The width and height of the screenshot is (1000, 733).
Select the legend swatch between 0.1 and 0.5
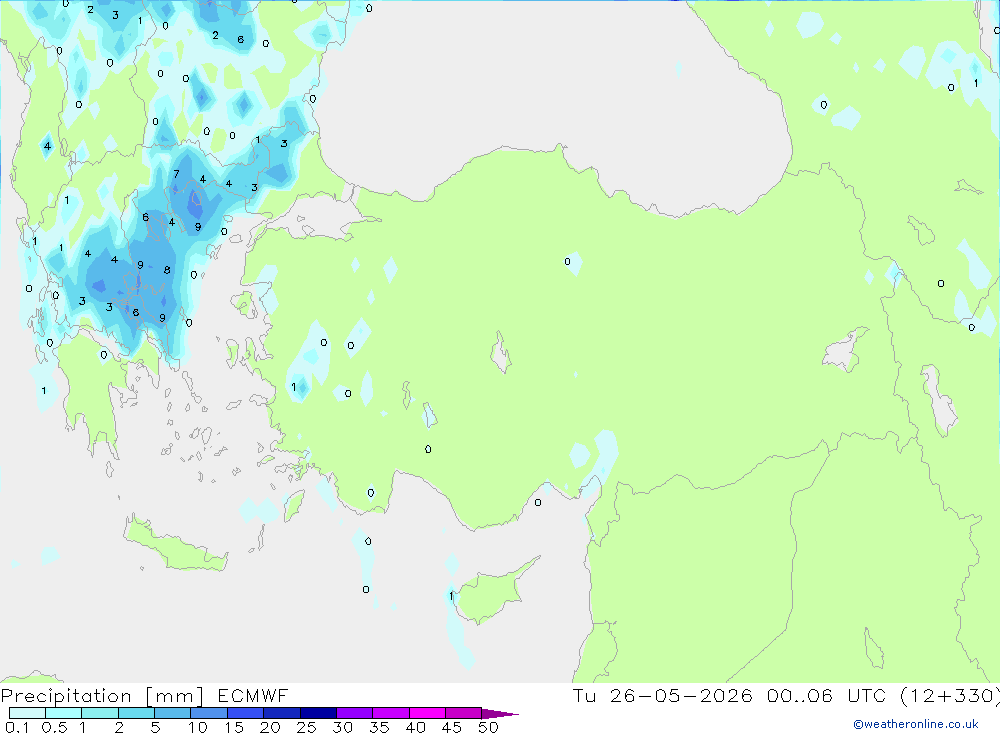click(27, 713)
